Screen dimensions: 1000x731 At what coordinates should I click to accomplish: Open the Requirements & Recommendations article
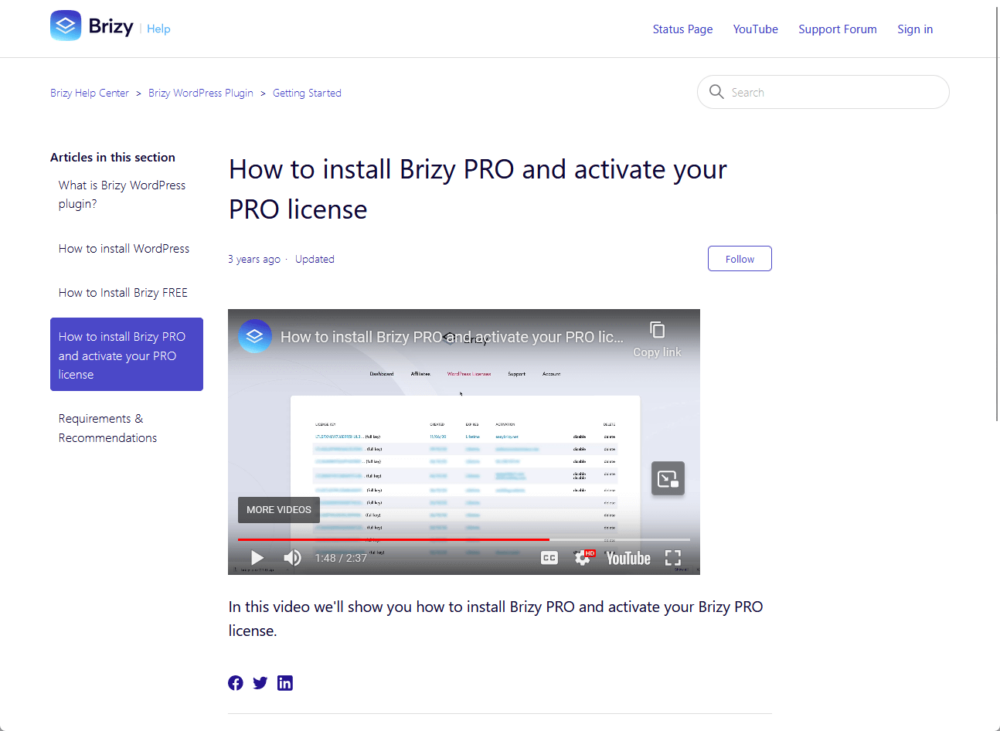(107, 428)
